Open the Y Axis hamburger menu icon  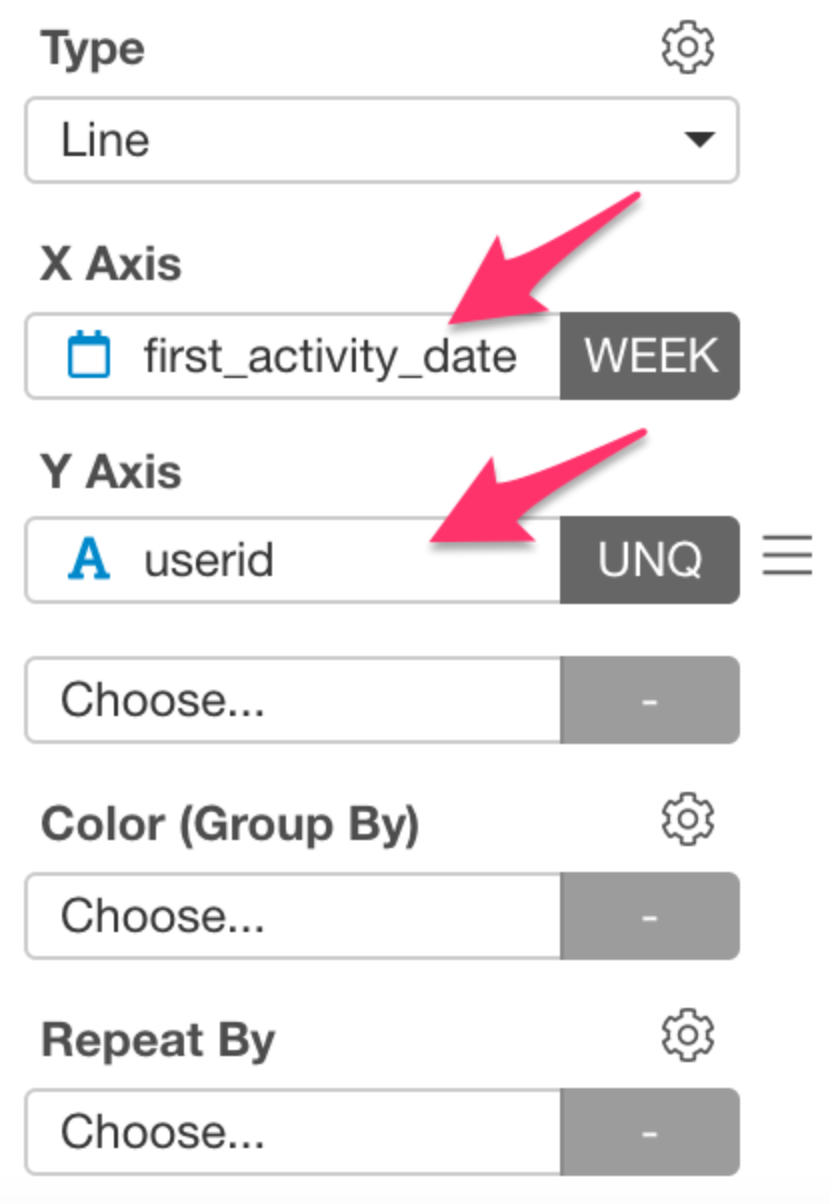(x=788, y=556)
